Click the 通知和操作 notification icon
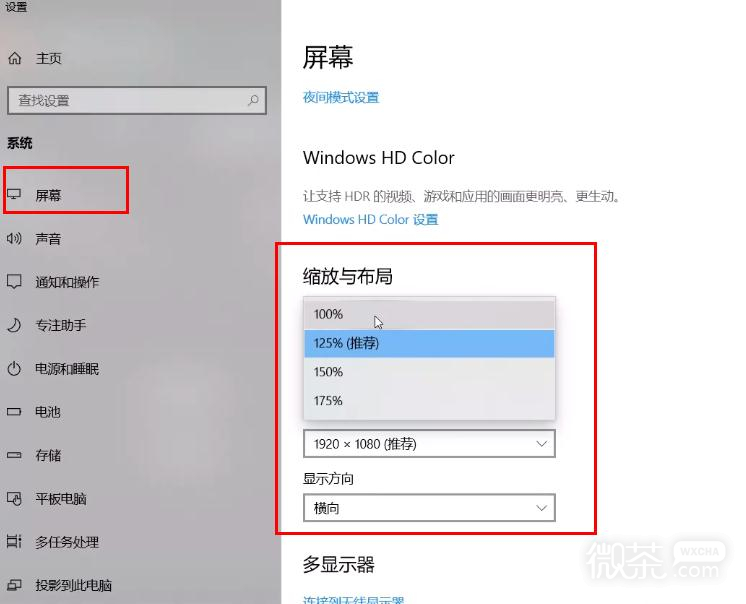746x604 pixels. (x=14, y=282)
